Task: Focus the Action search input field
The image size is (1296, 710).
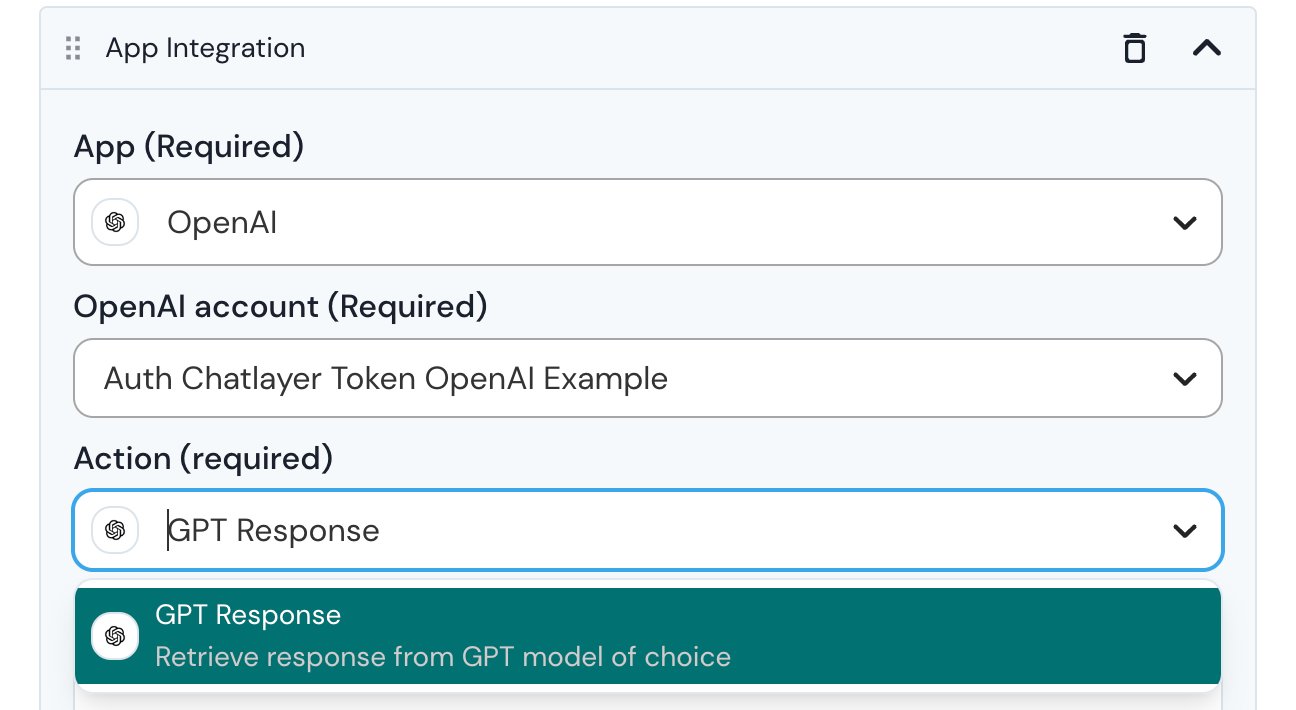Action: [x=600, y=530]
